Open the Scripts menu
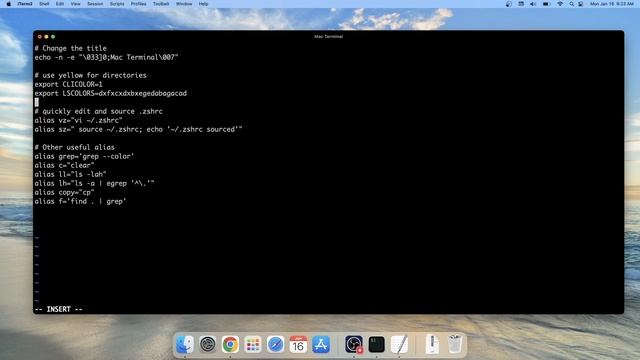The height and width of the screenshot is (360, 640). point(117,4)
